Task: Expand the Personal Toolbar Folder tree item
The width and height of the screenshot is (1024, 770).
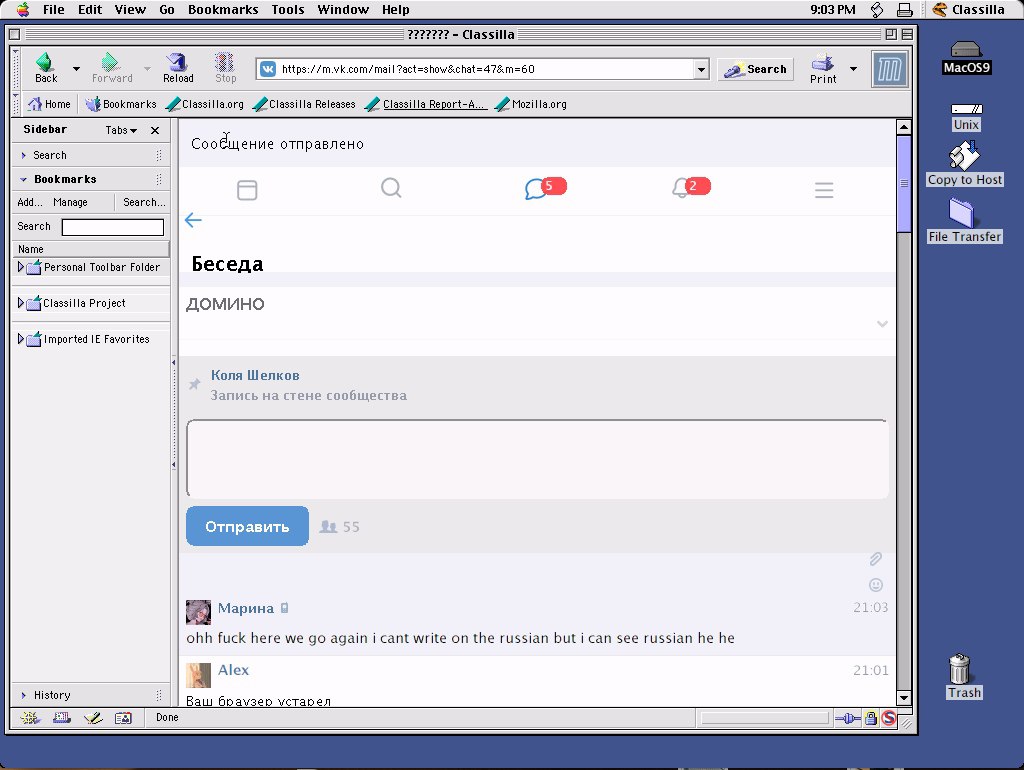Action: coord(20,267)
